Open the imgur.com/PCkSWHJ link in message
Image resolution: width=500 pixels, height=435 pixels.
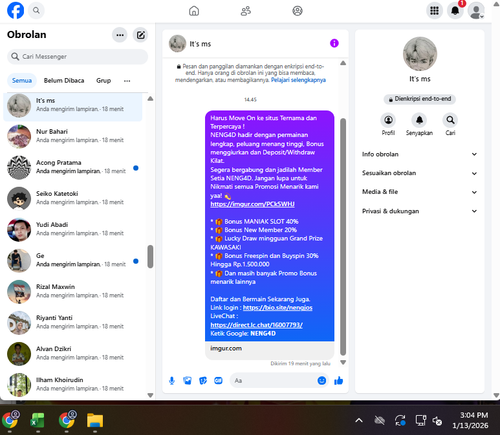pyautogui.click(x=252, y=204)
